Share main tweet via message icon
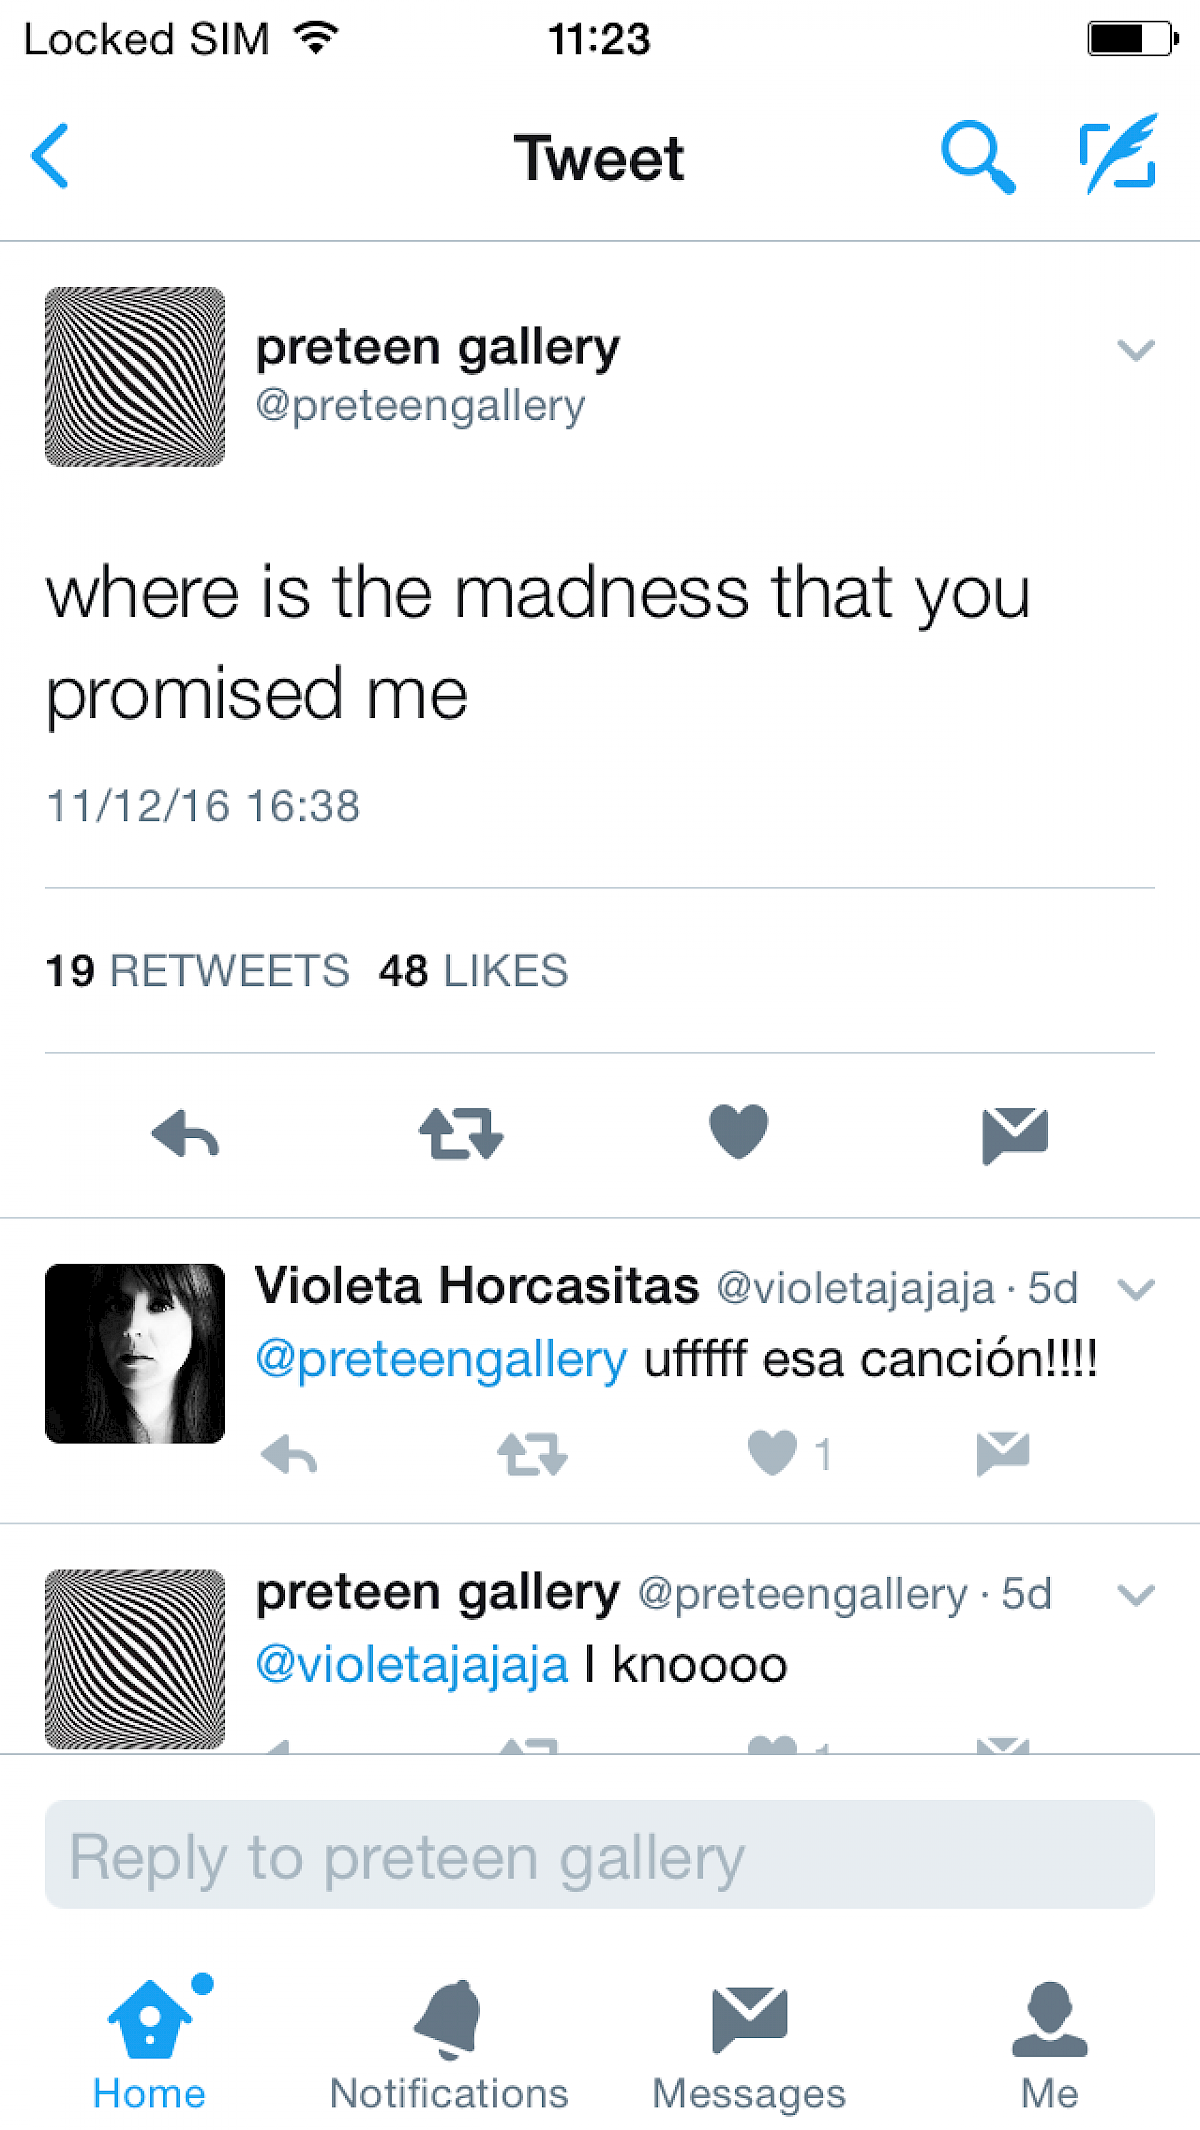 pyautogui.click(x=1015, y=1134)
